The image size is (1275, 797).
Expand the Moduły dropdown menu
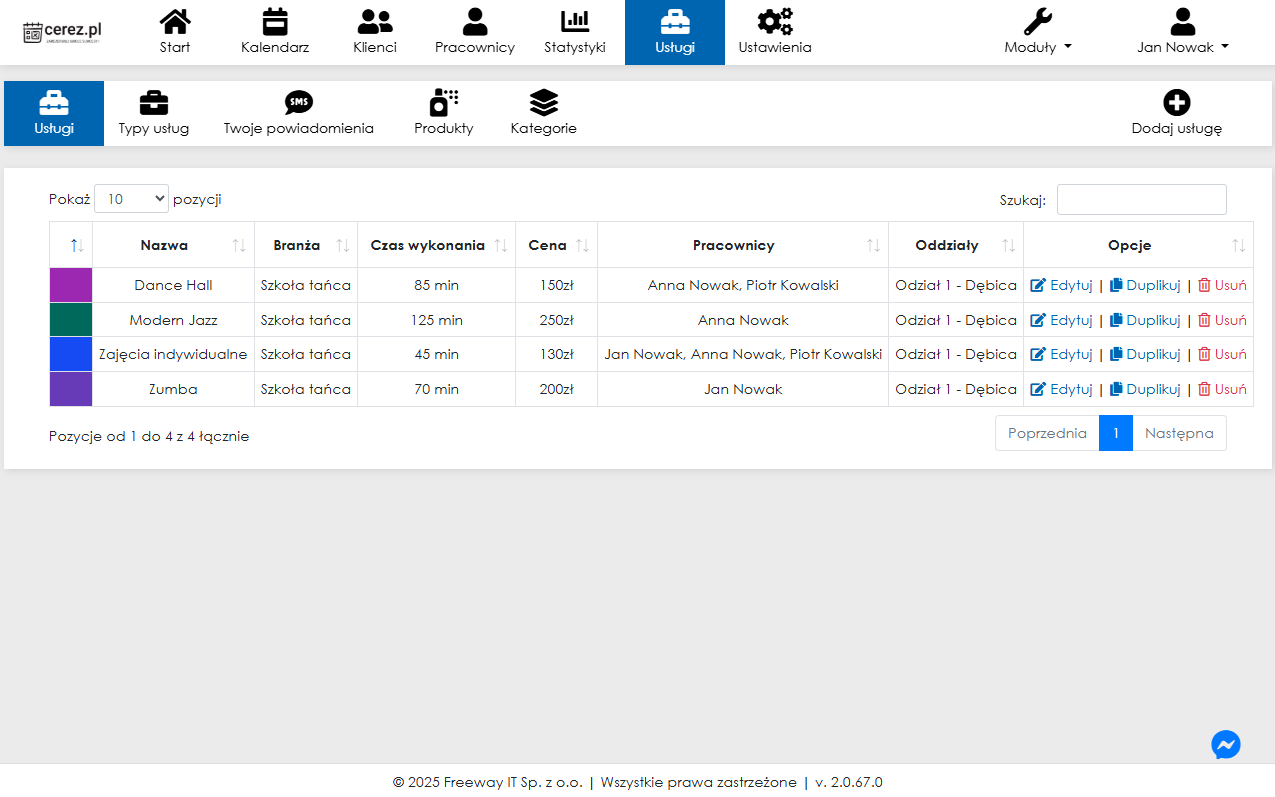[x=1038, y=47]
